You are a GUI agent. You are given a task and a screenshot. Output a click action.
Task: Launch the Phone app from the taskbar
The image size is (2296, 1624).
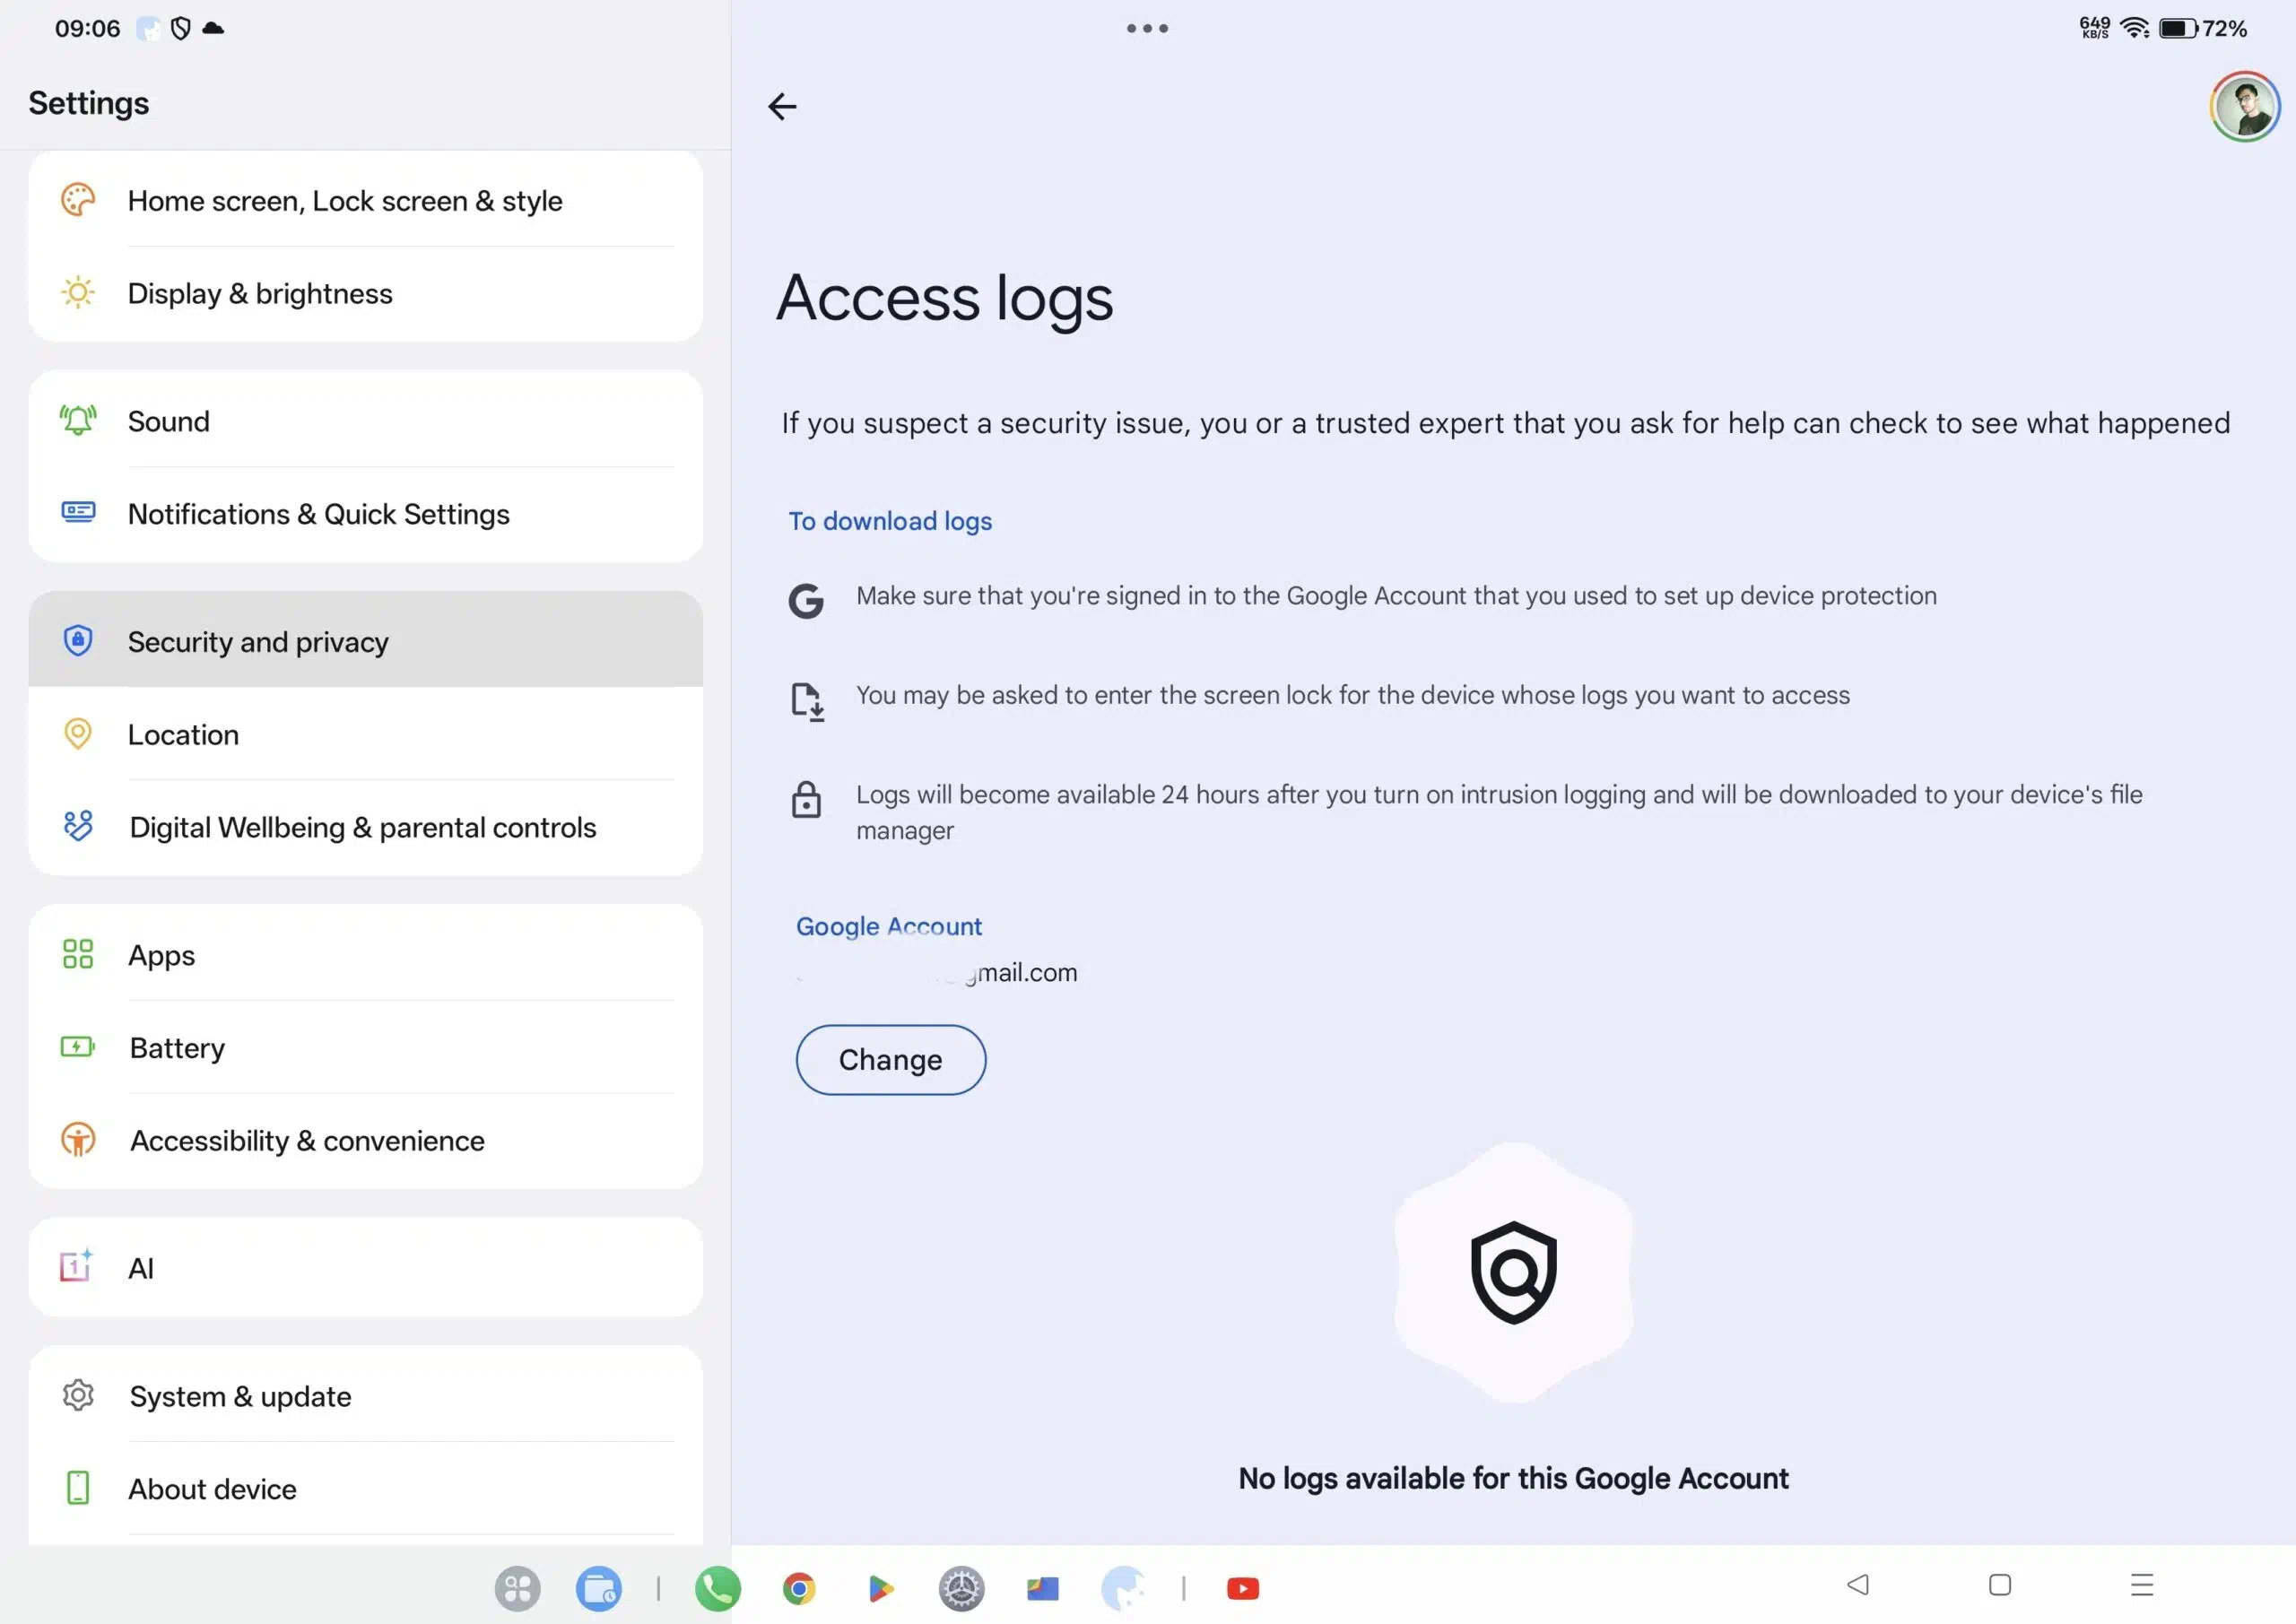(717, 1587)
